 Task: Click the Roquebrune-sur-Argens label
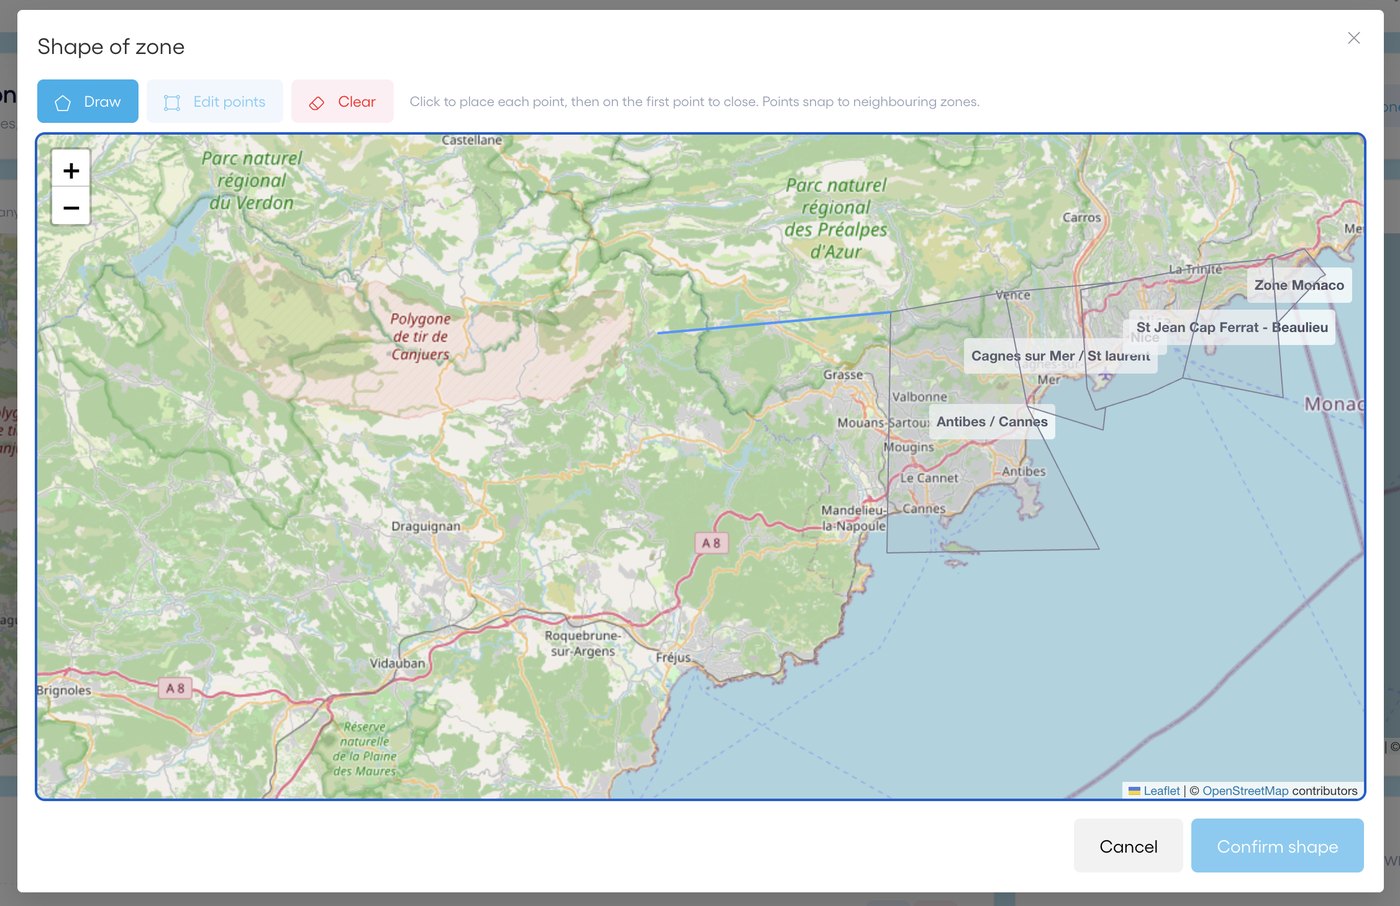(x=582, y=643)
